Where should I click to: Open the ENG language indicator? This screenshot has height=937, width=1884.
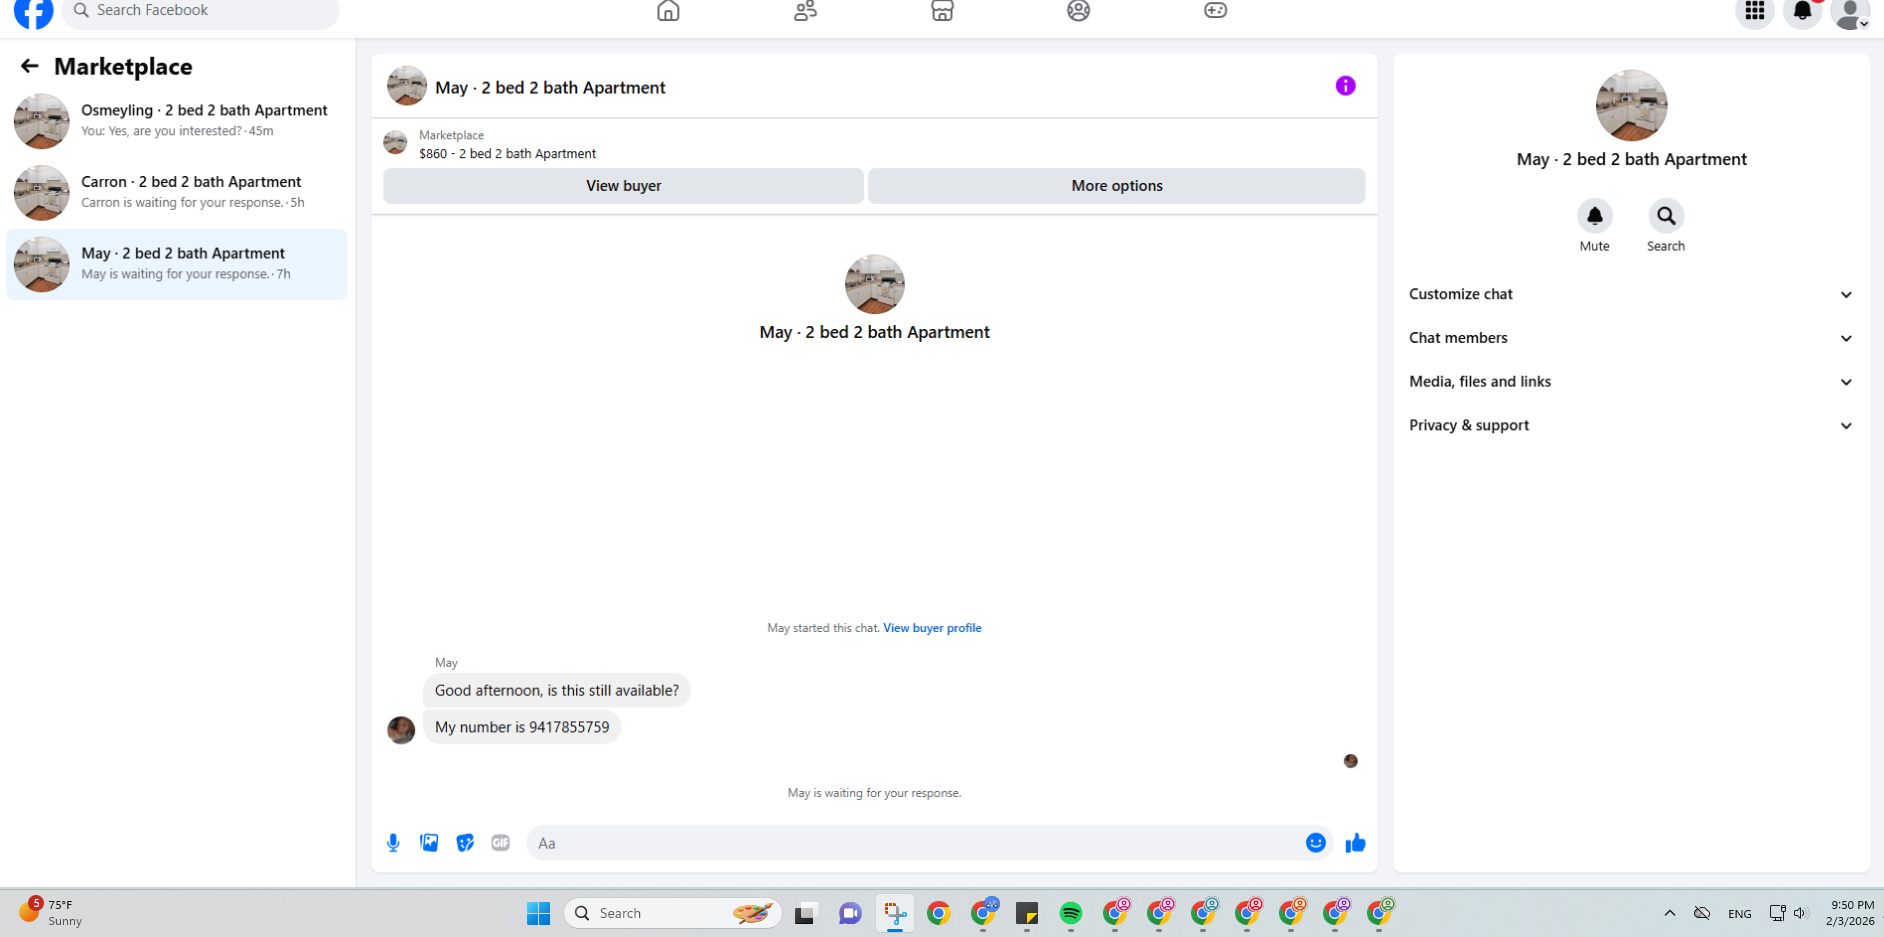point(1739,914)
